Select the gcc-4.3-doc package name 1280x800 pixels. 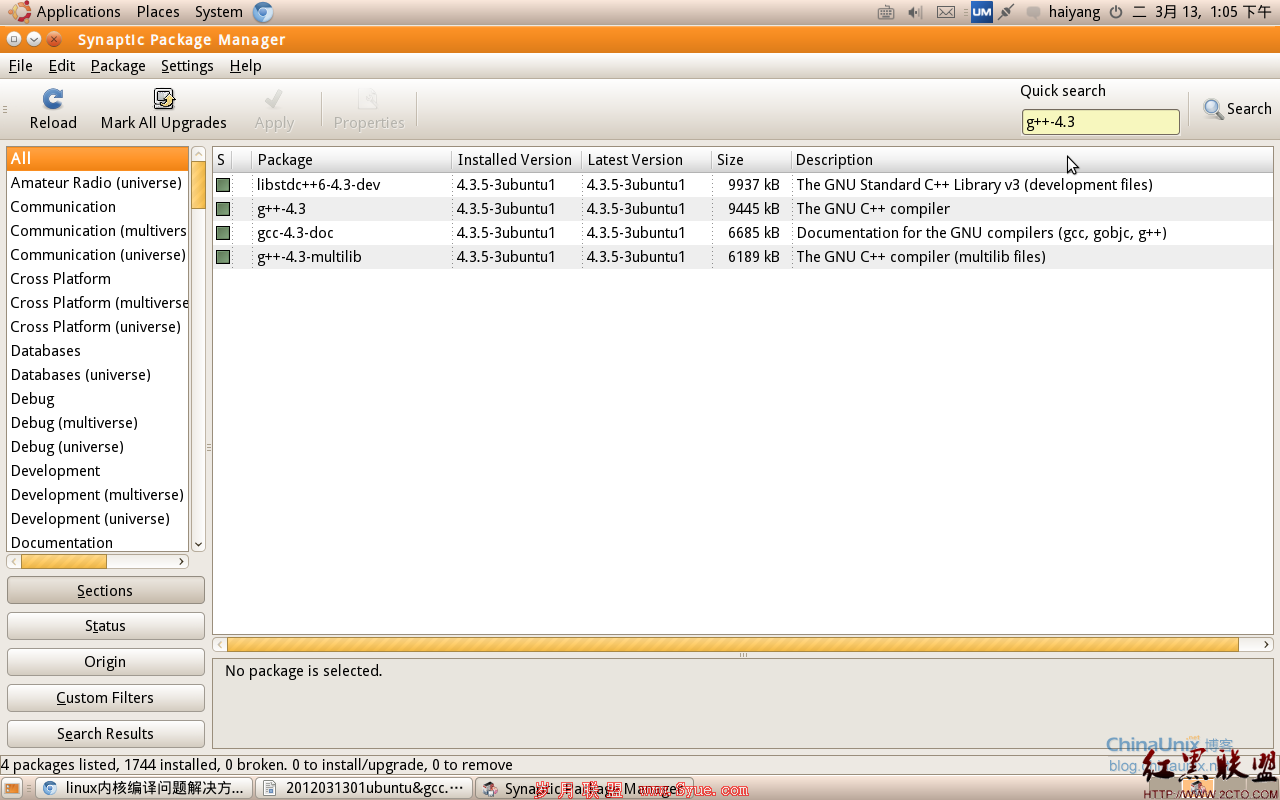[x=295, y=233]
